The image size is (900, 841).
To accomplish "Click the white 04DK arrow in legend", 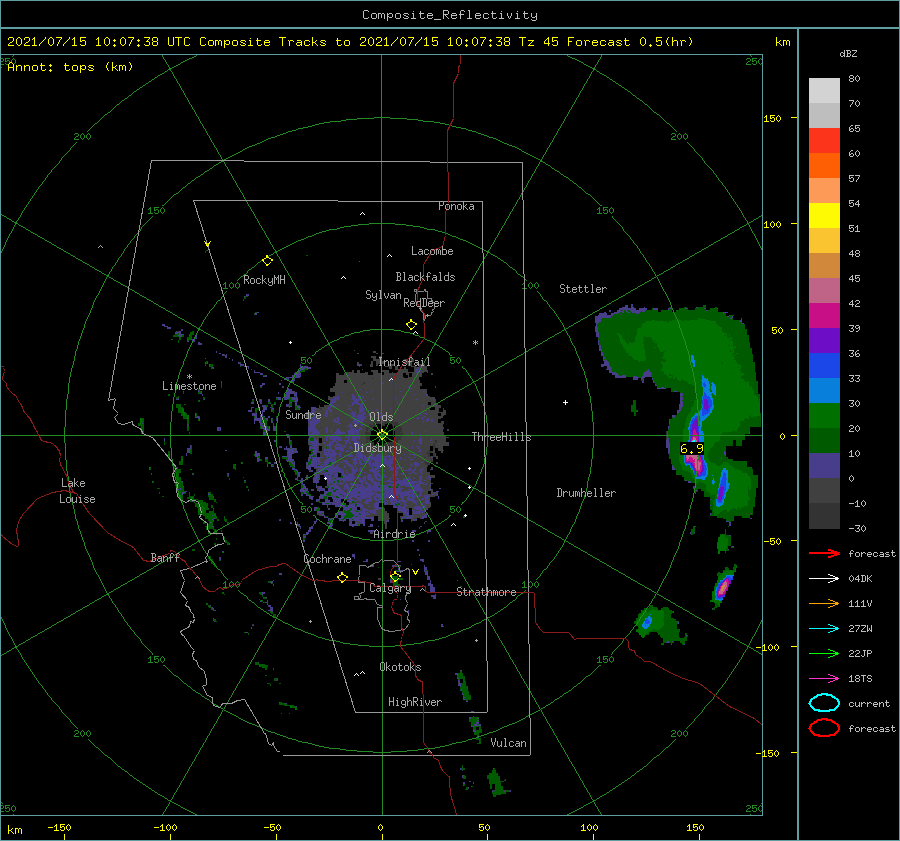I will [x=824, y=579].
